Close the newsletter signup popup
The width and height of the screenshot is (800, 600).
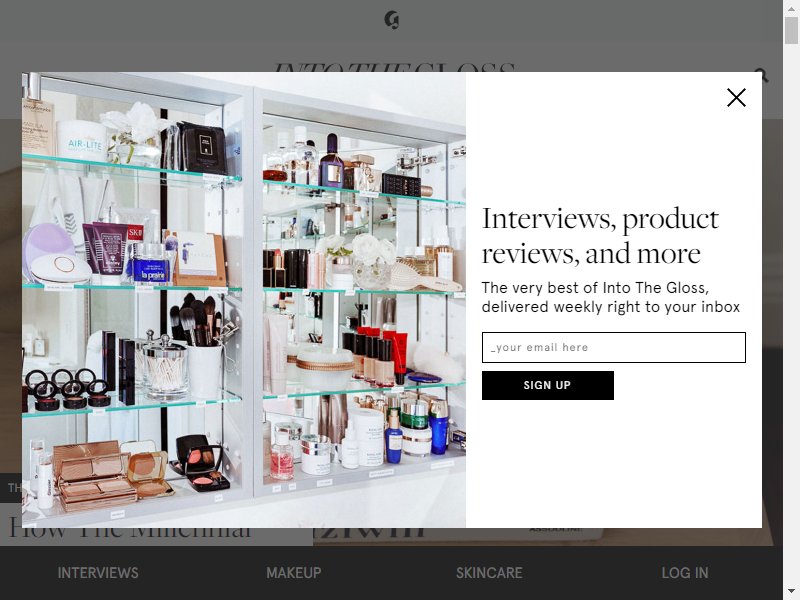(x=736, y=97)
